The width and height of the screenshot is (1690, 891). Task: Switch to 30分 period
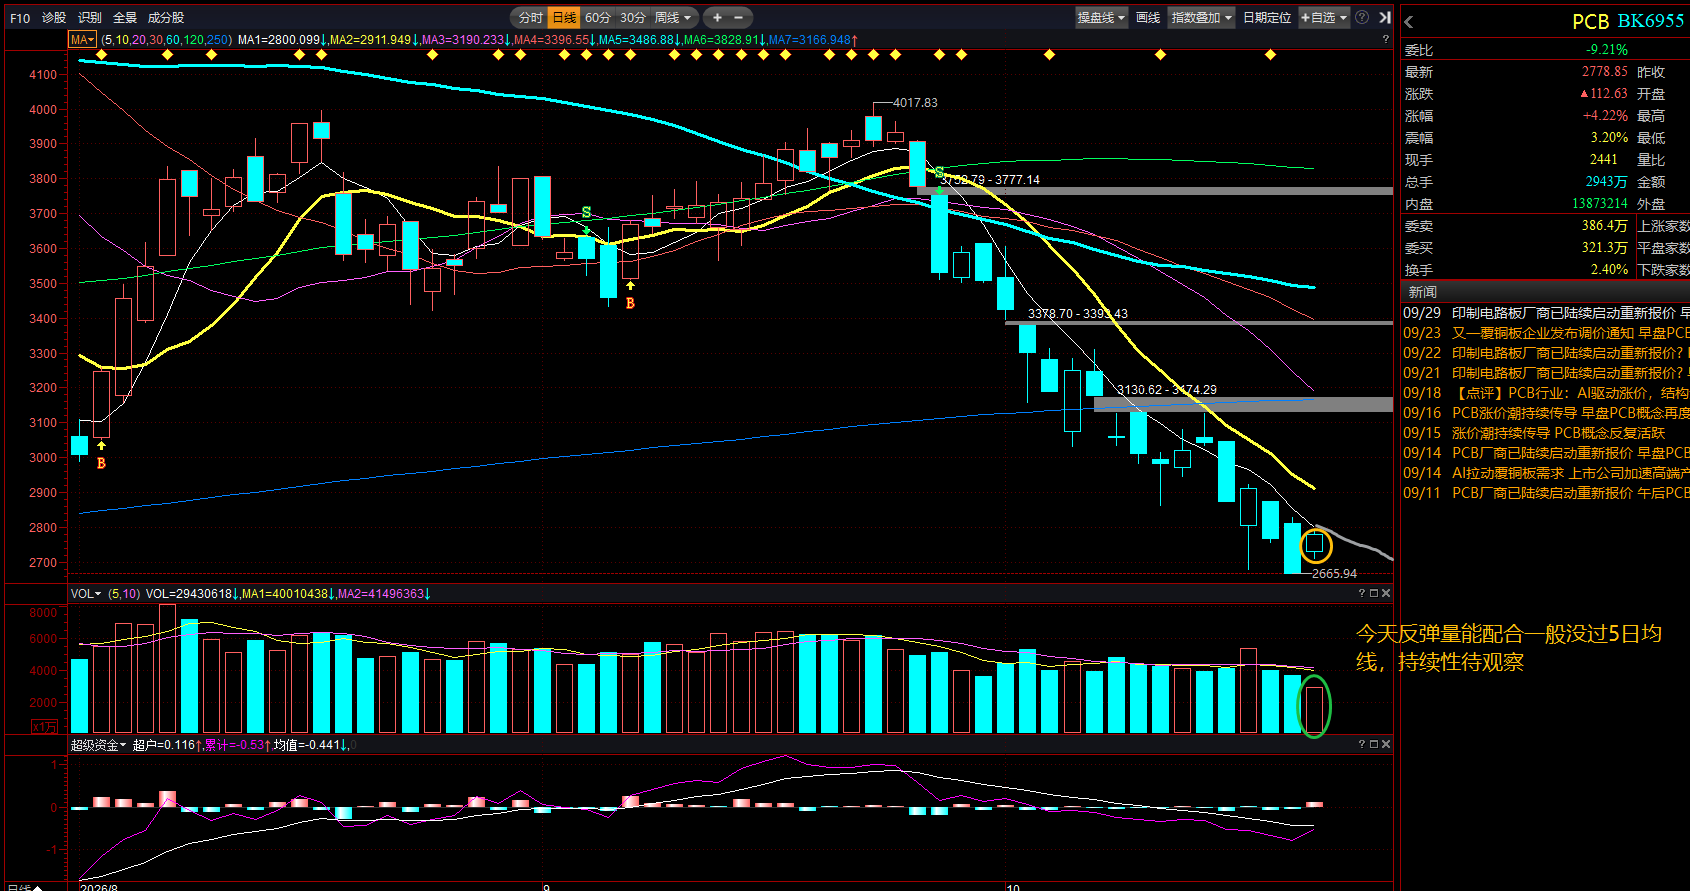[632, 18]
